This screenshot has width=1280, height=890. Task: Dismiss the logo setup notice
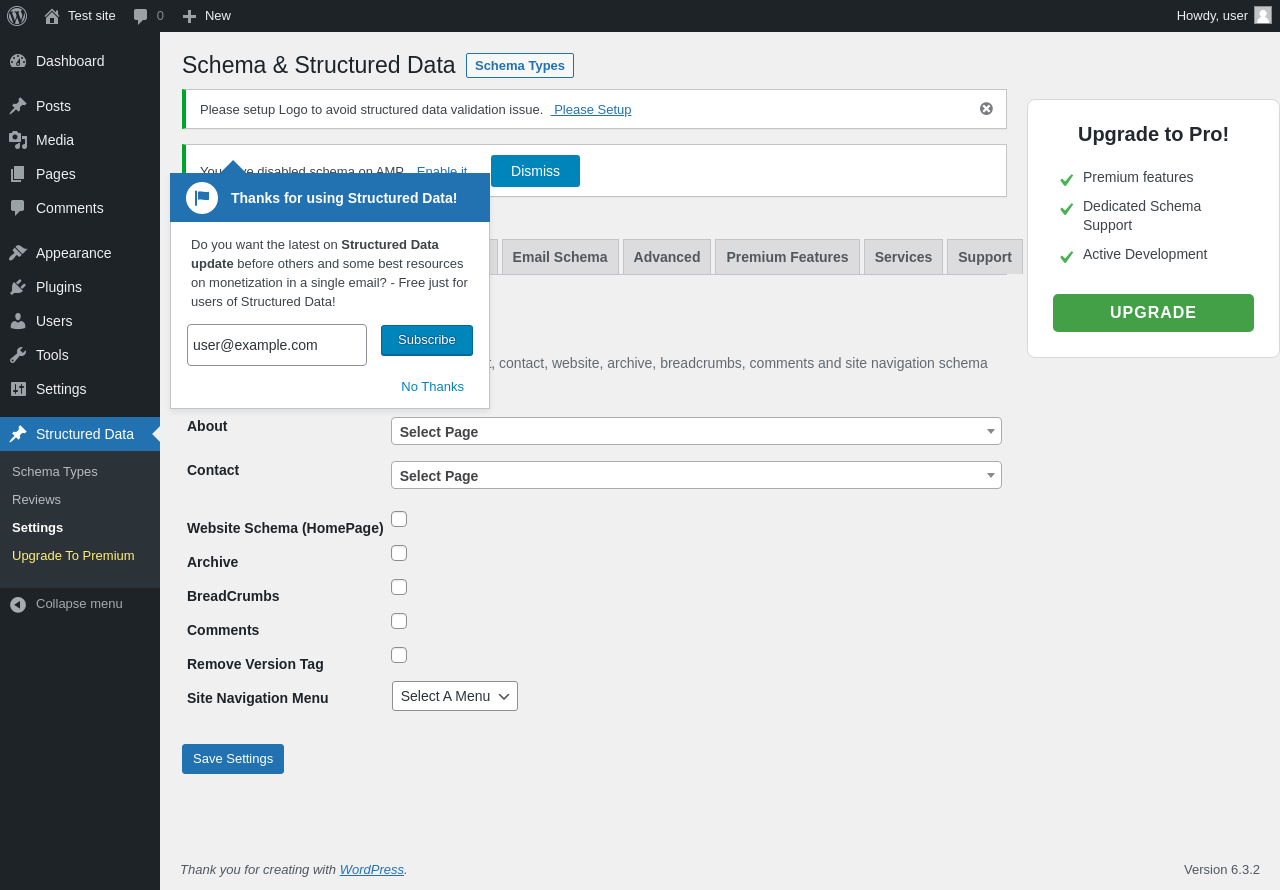[986, 109]
